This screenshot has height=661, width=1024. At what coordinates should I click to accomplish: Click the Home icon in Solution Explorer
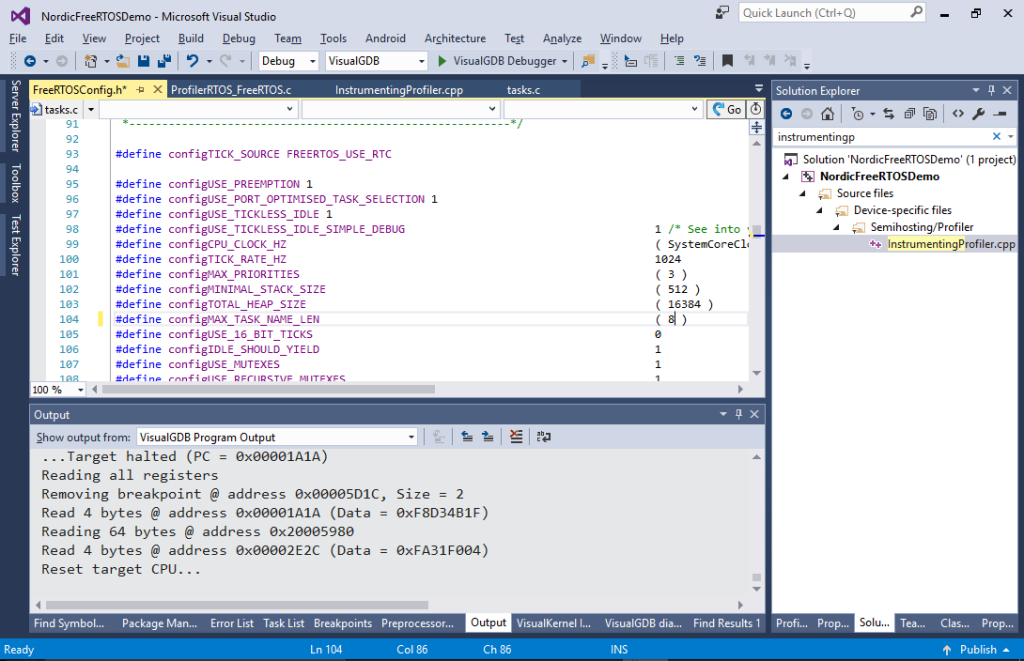(827, 113)
